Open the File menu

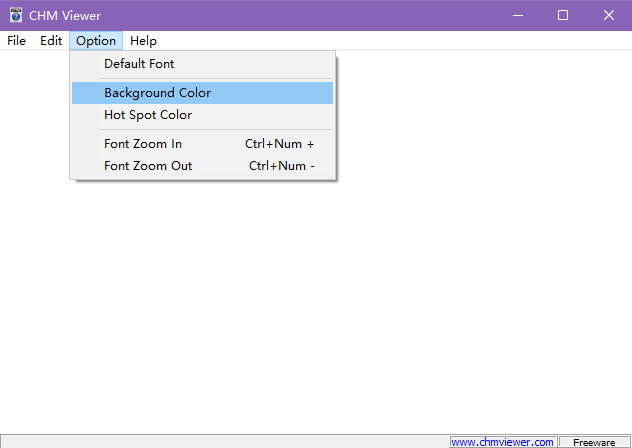click(x=16, y=41)
